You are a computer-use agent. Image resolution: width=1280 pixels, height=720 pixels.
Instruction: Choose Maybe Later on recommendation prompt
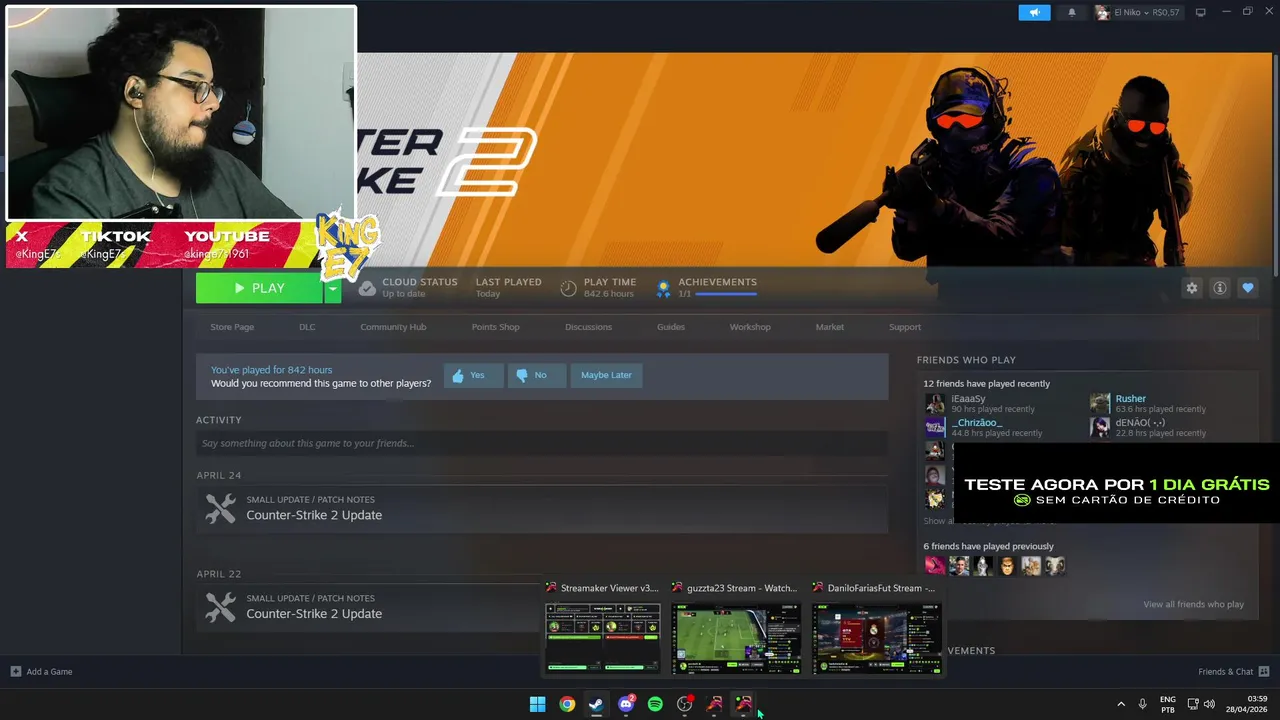point(606,375)
